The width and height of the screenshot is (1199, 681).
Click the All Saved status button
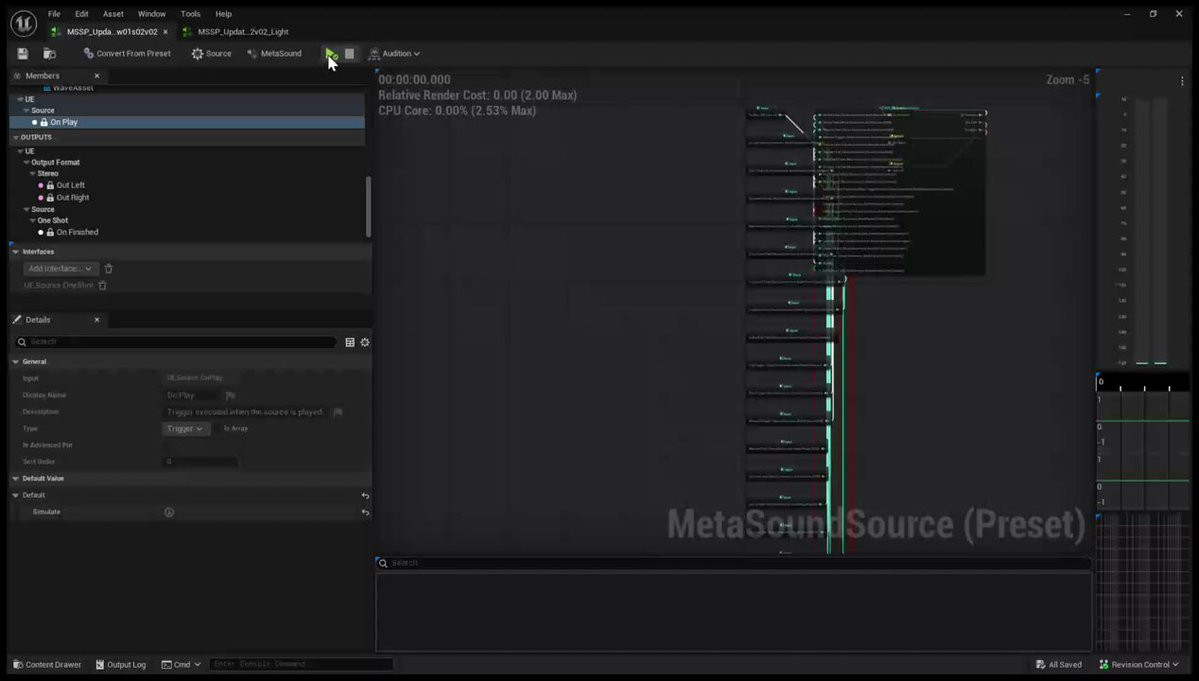pyautogui.click(x=1059, y=664)
